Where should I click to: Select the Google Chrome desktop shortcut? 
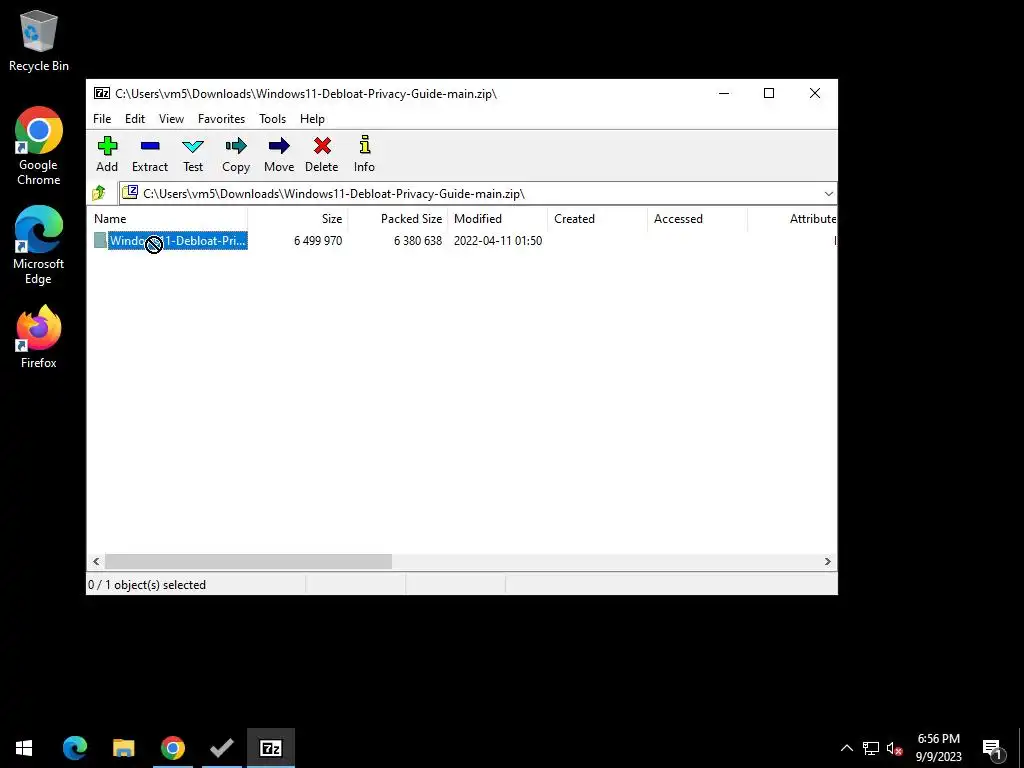(39, 146)
